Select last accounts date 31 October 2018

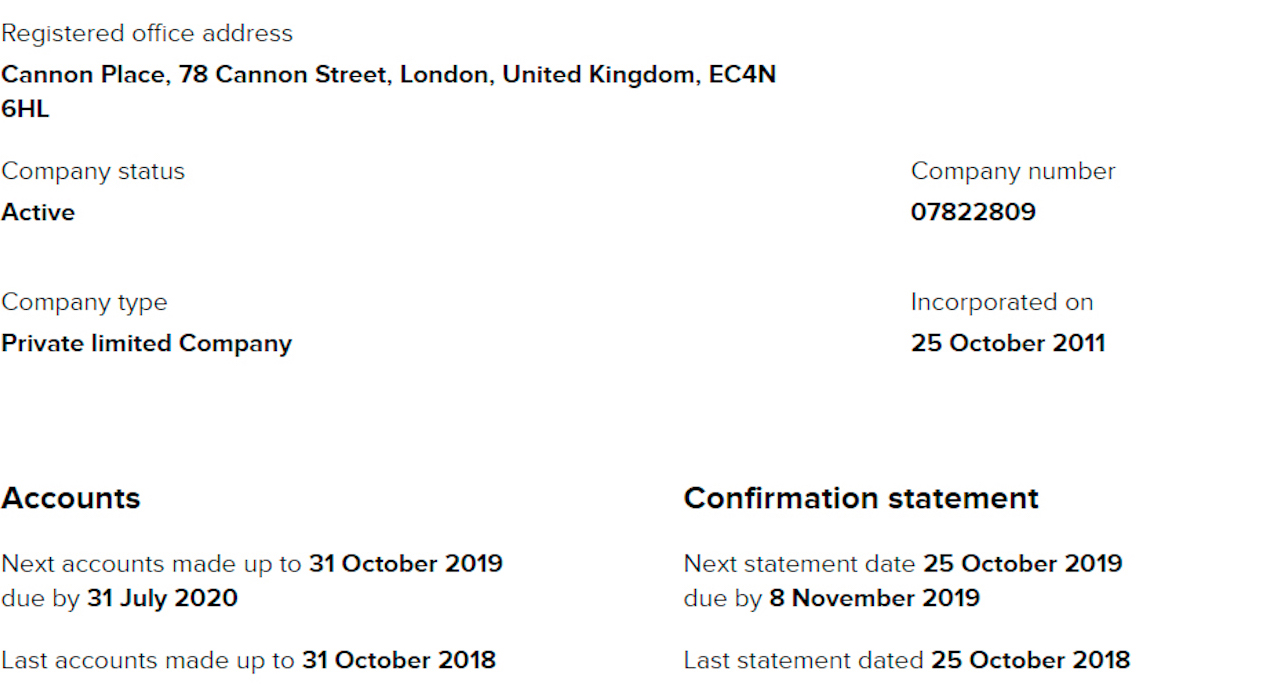(399, 661)
